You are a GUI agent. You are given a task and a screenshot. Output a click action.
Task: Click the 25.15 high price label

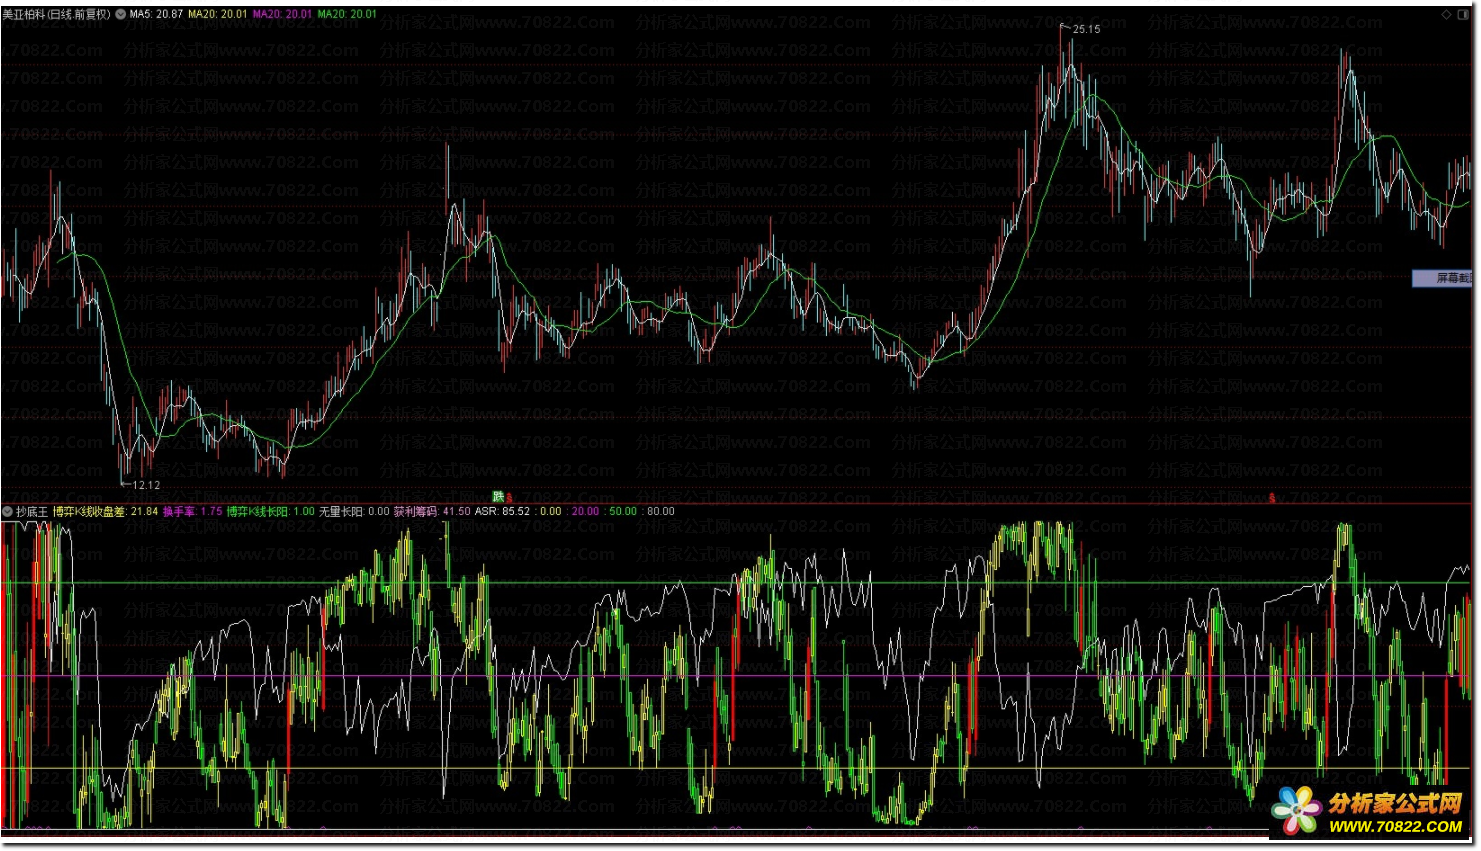1086,29
